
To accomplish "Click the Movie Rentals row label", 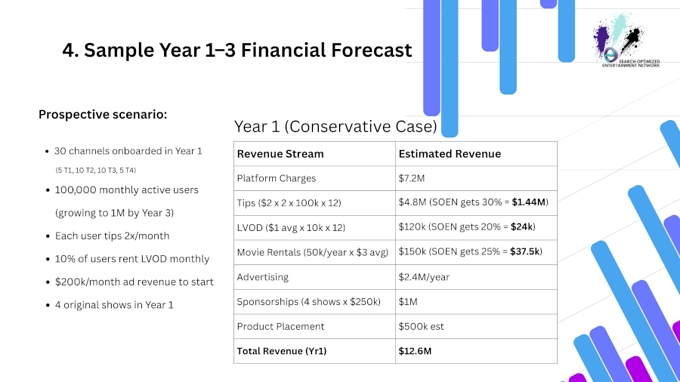I will coord(312,252).
